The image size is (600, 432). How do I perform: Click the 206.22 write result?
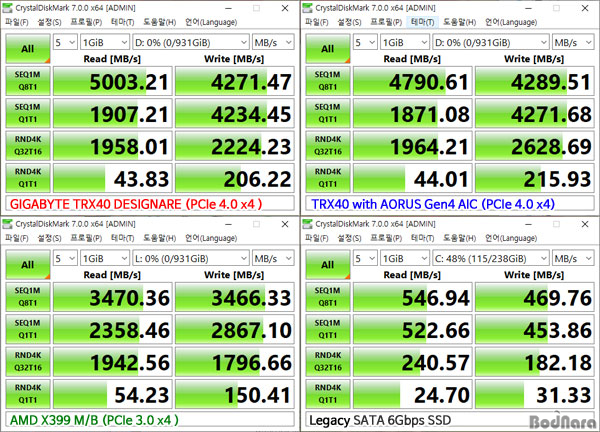click(235, 178)
